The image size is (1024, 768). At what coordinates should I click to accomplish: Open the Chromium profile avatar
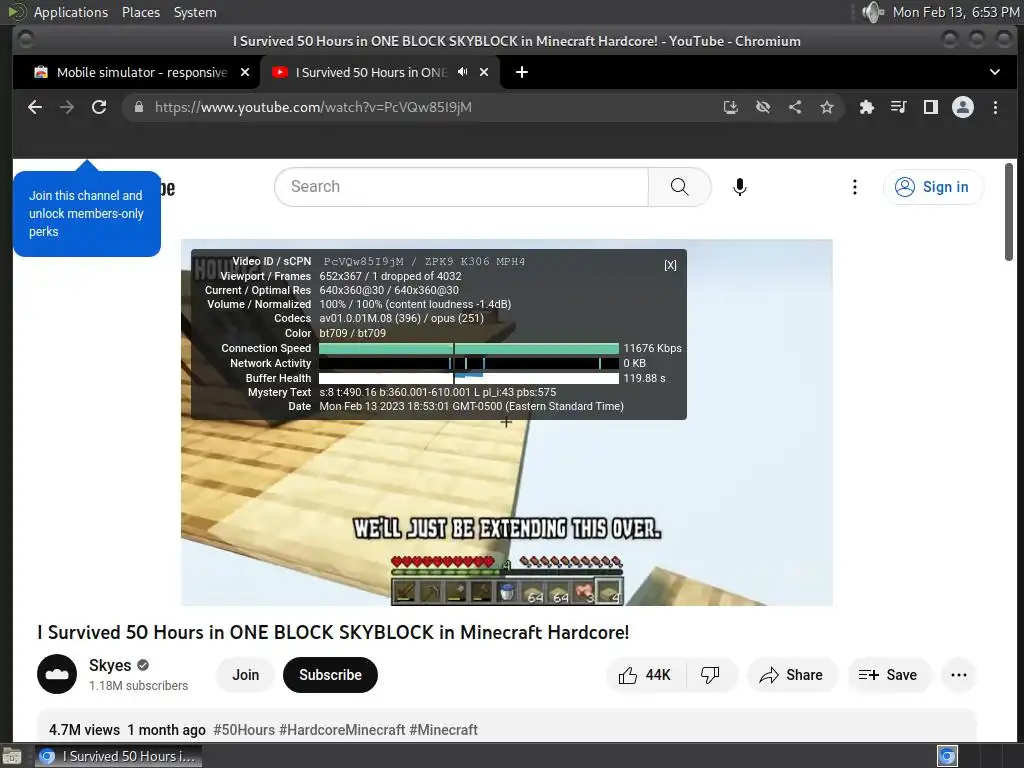(963, 107)
